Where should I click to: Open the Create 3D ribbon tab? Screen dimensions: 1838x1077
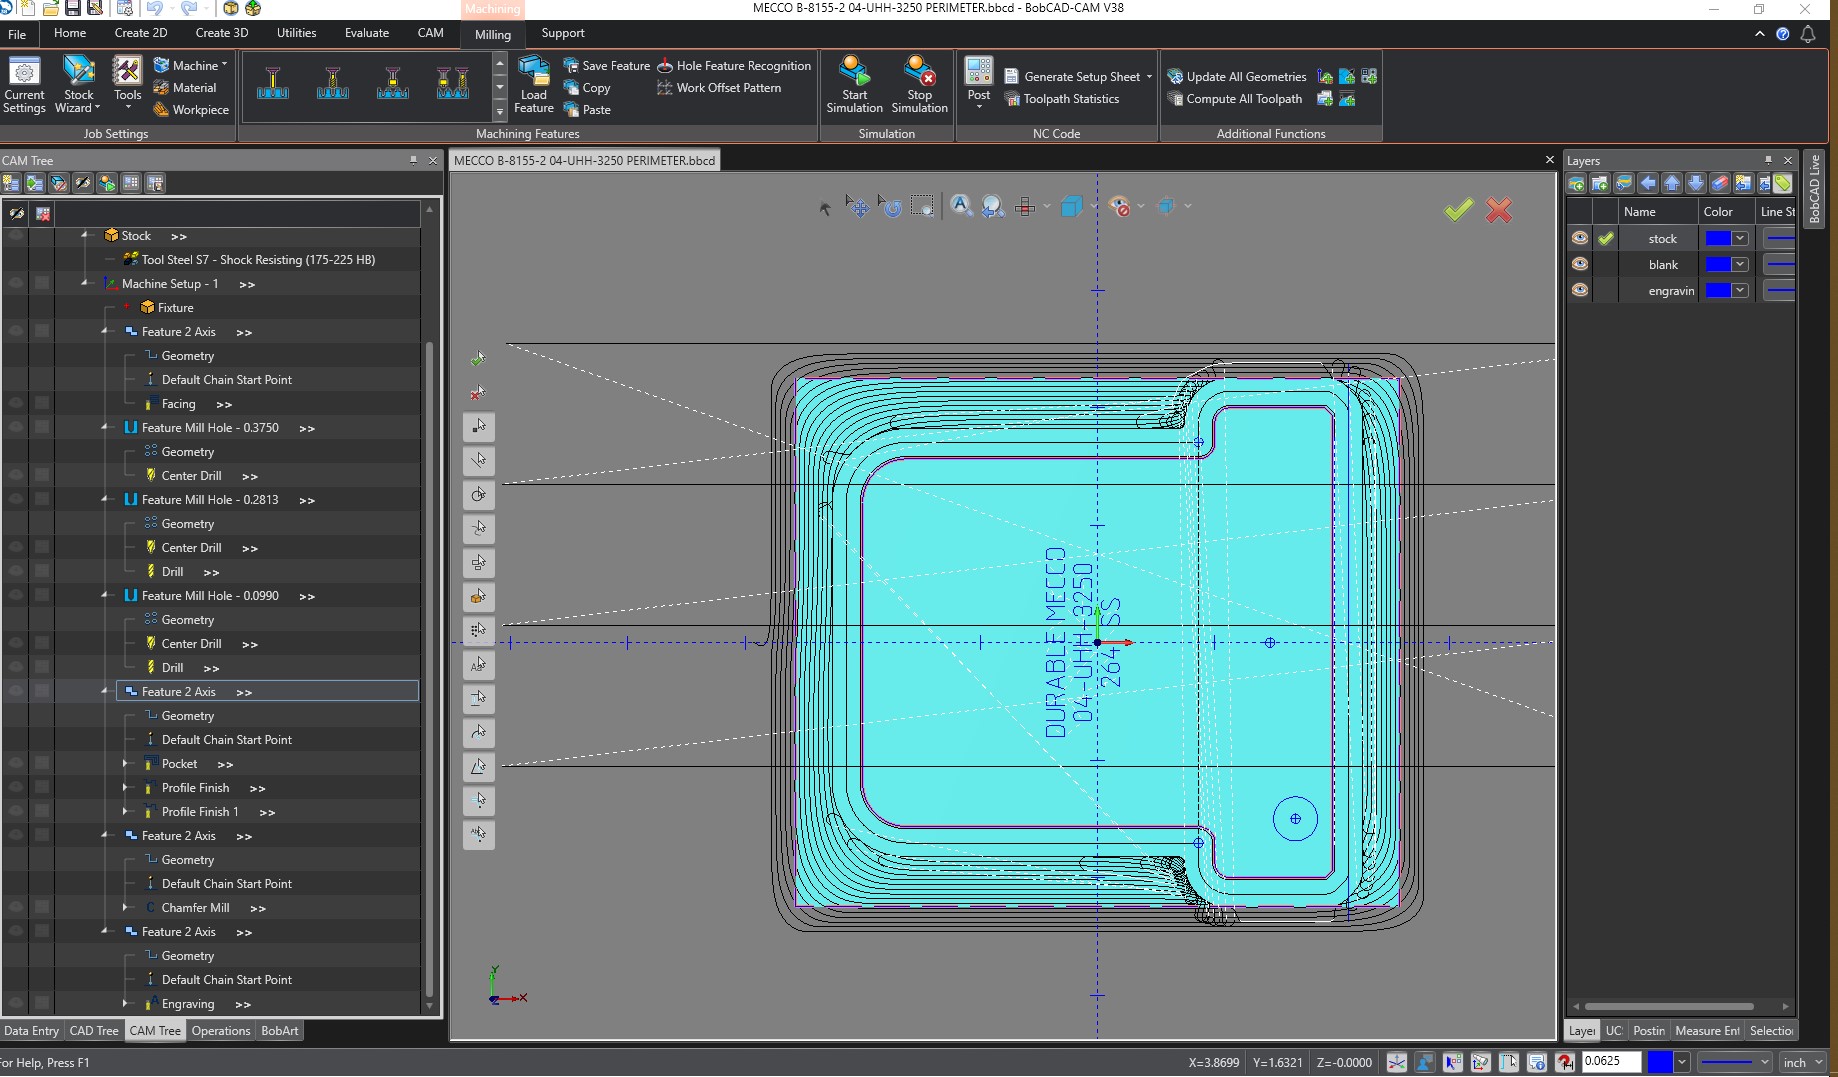pyautogui.click(x=221, y=33)
